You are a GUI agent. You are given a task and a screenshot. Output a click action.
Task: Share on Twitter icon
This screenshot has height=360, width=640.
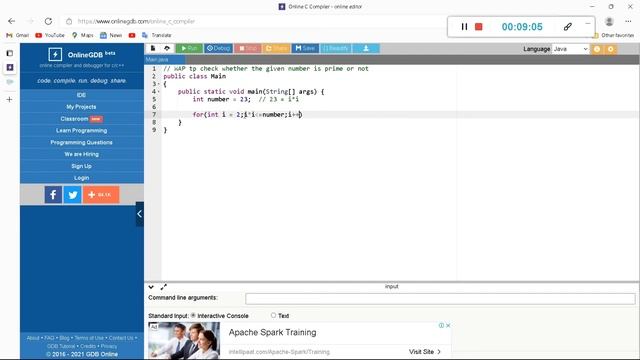[x=73, y=195]
